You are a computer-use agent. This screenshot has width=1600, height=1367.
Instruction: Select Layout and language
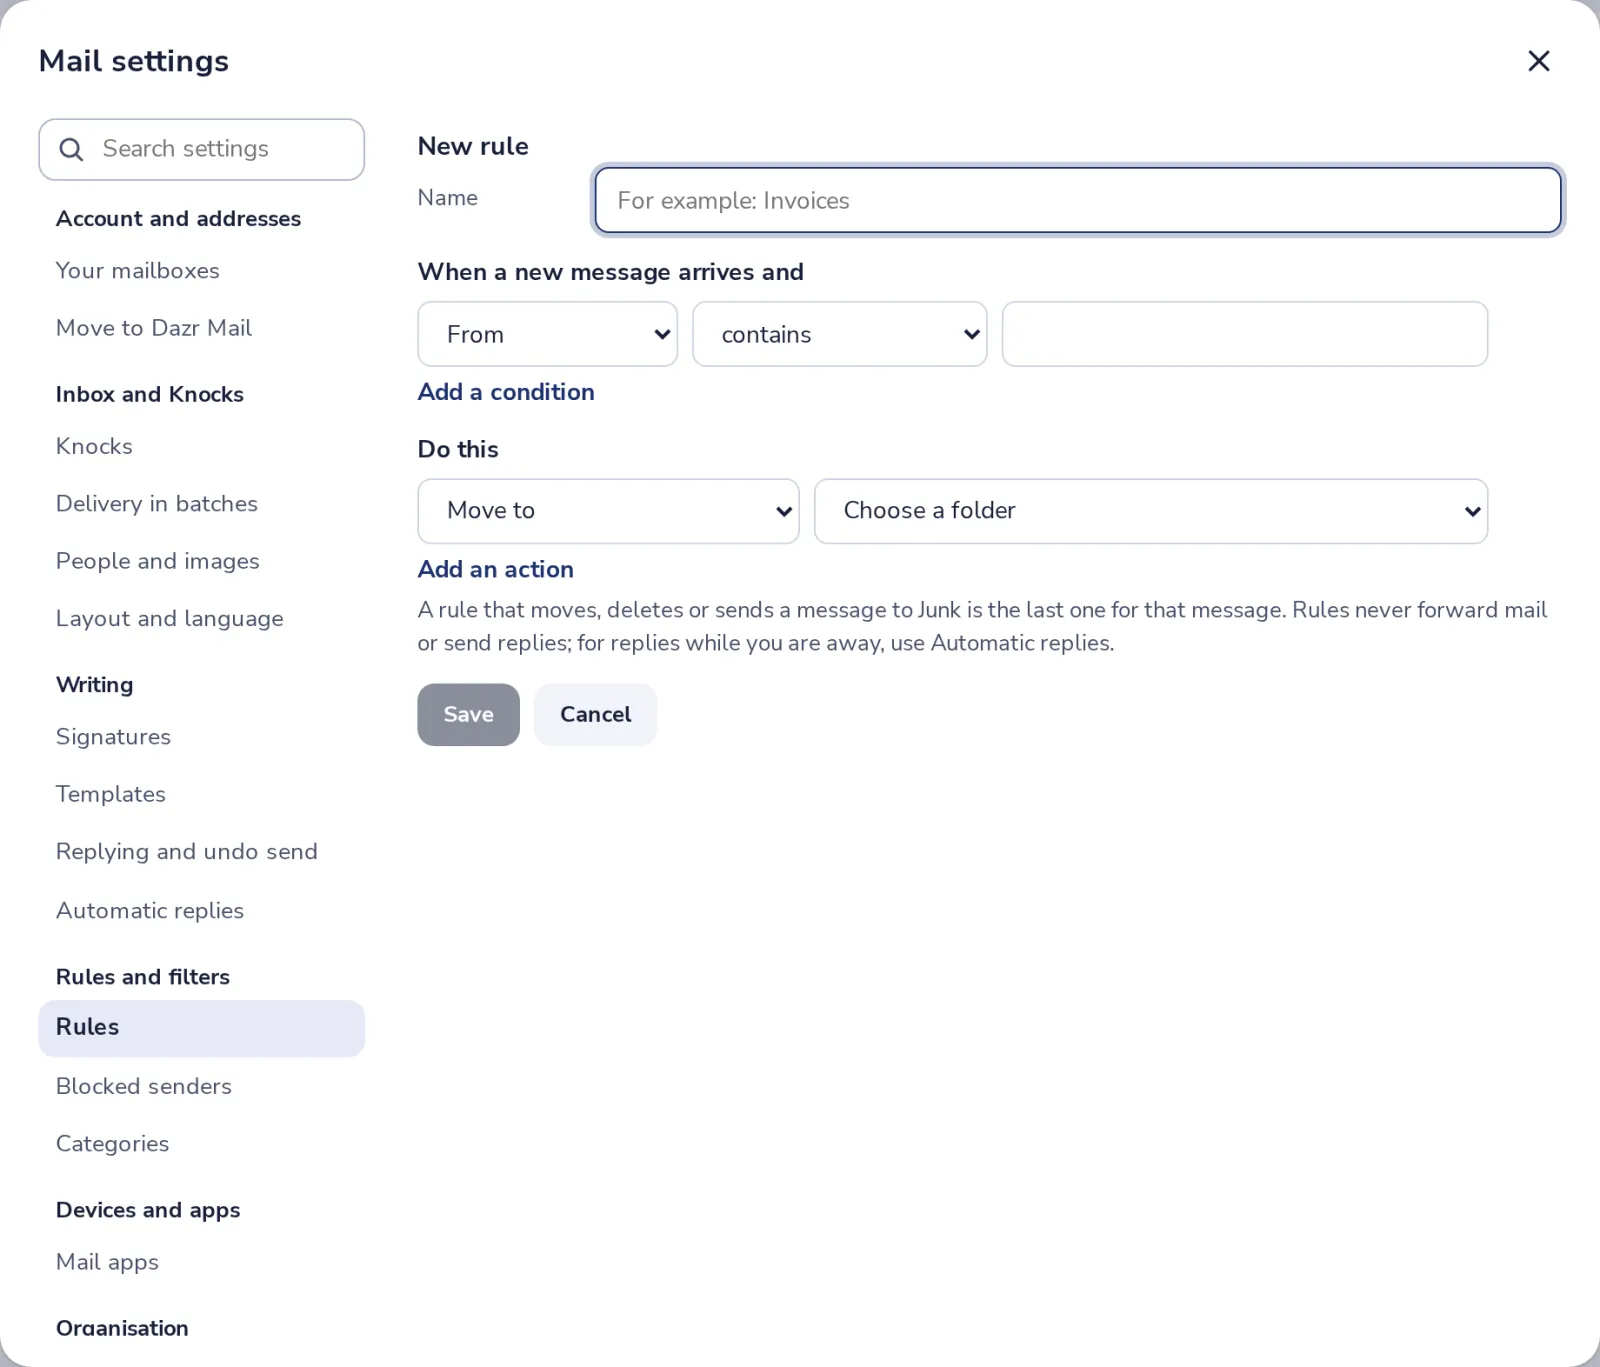click(x=202, y=619)
